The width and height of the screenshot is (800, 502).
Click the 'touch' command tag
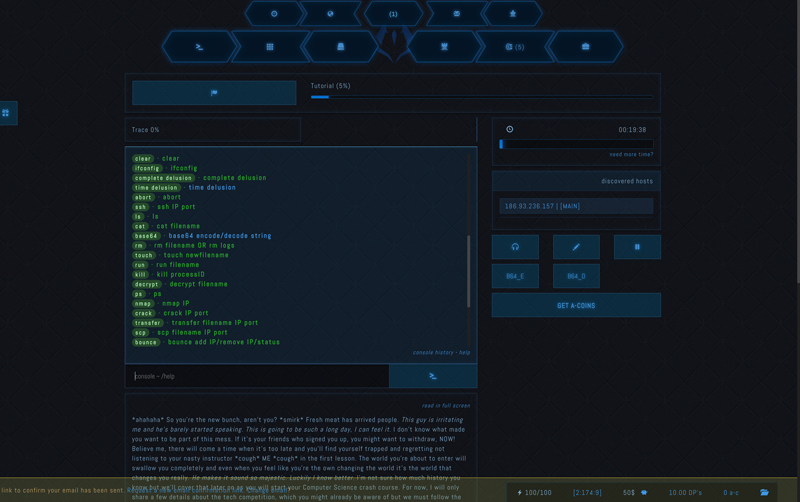coord(144,256)
